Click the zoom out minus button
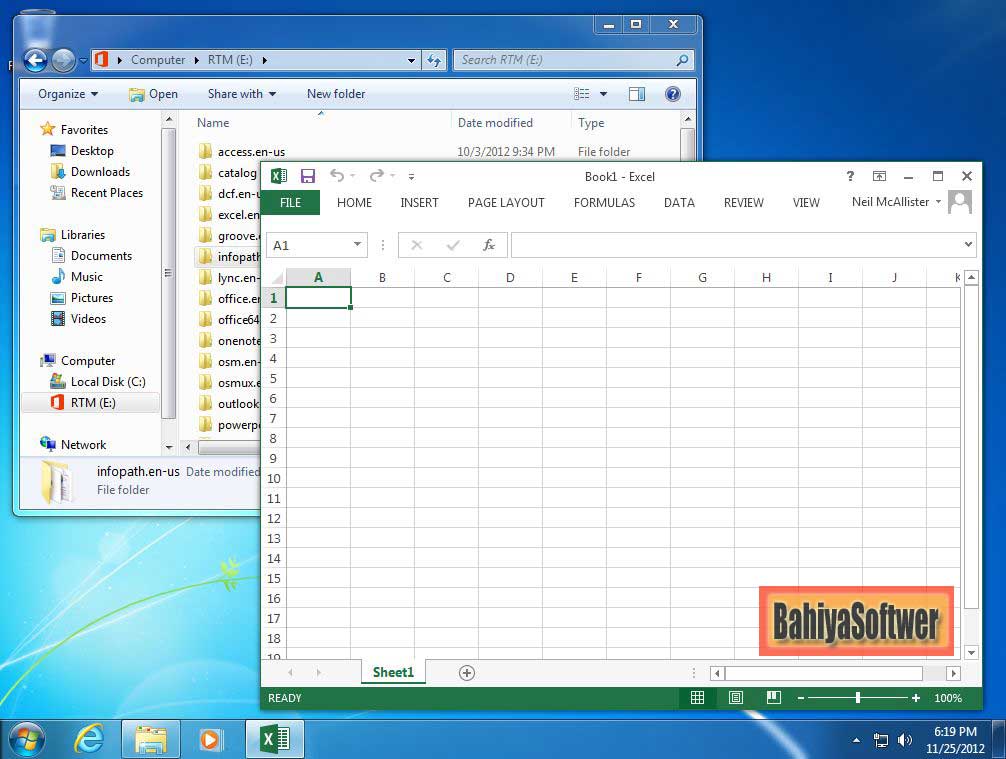The image size is (1006, 759). pos(801,698)
